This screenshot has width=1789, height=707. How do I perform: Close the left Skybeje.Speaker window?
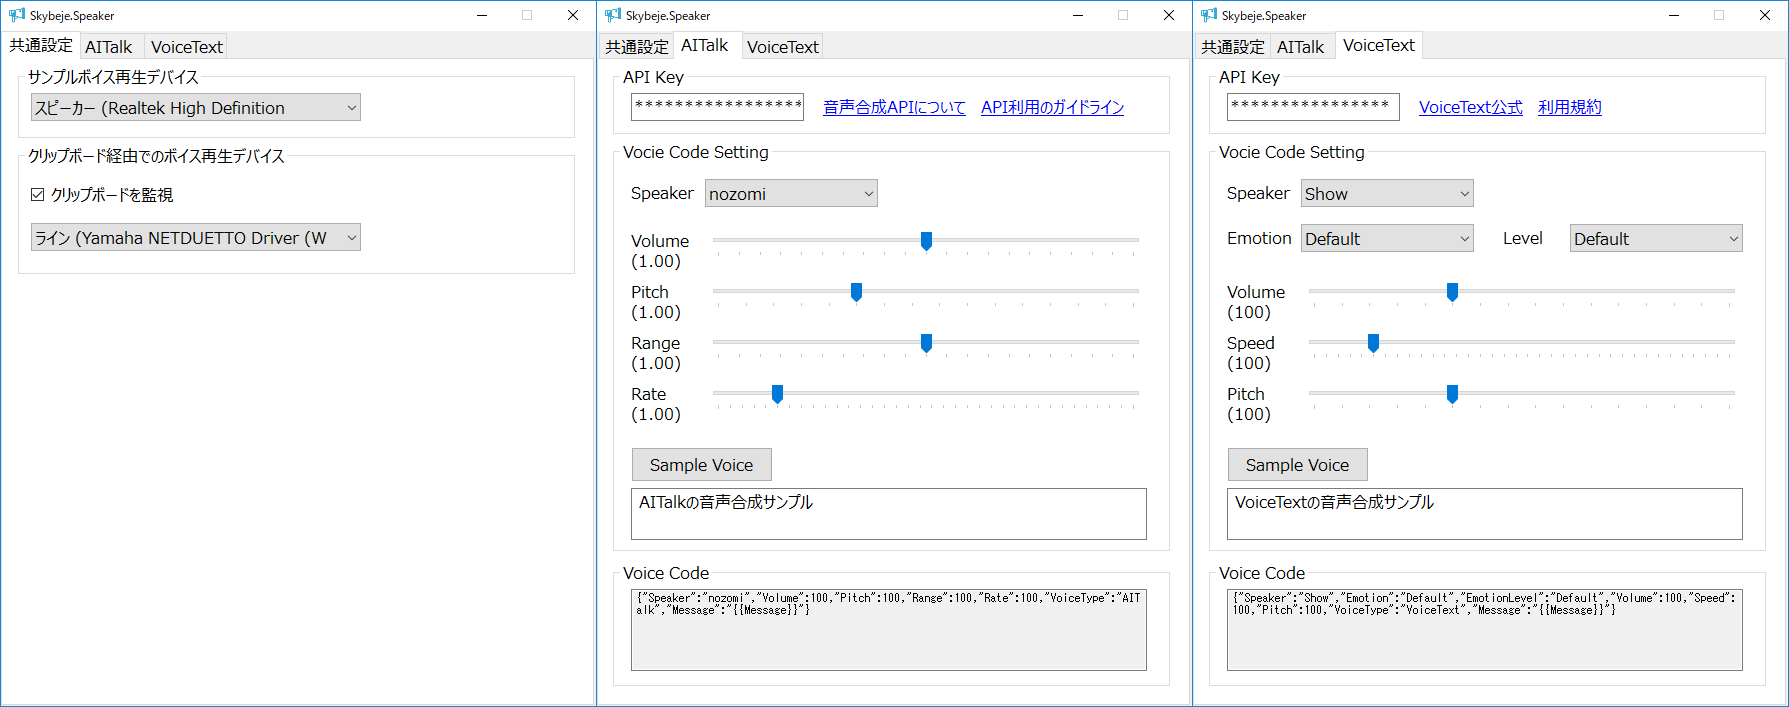point(573,15)
